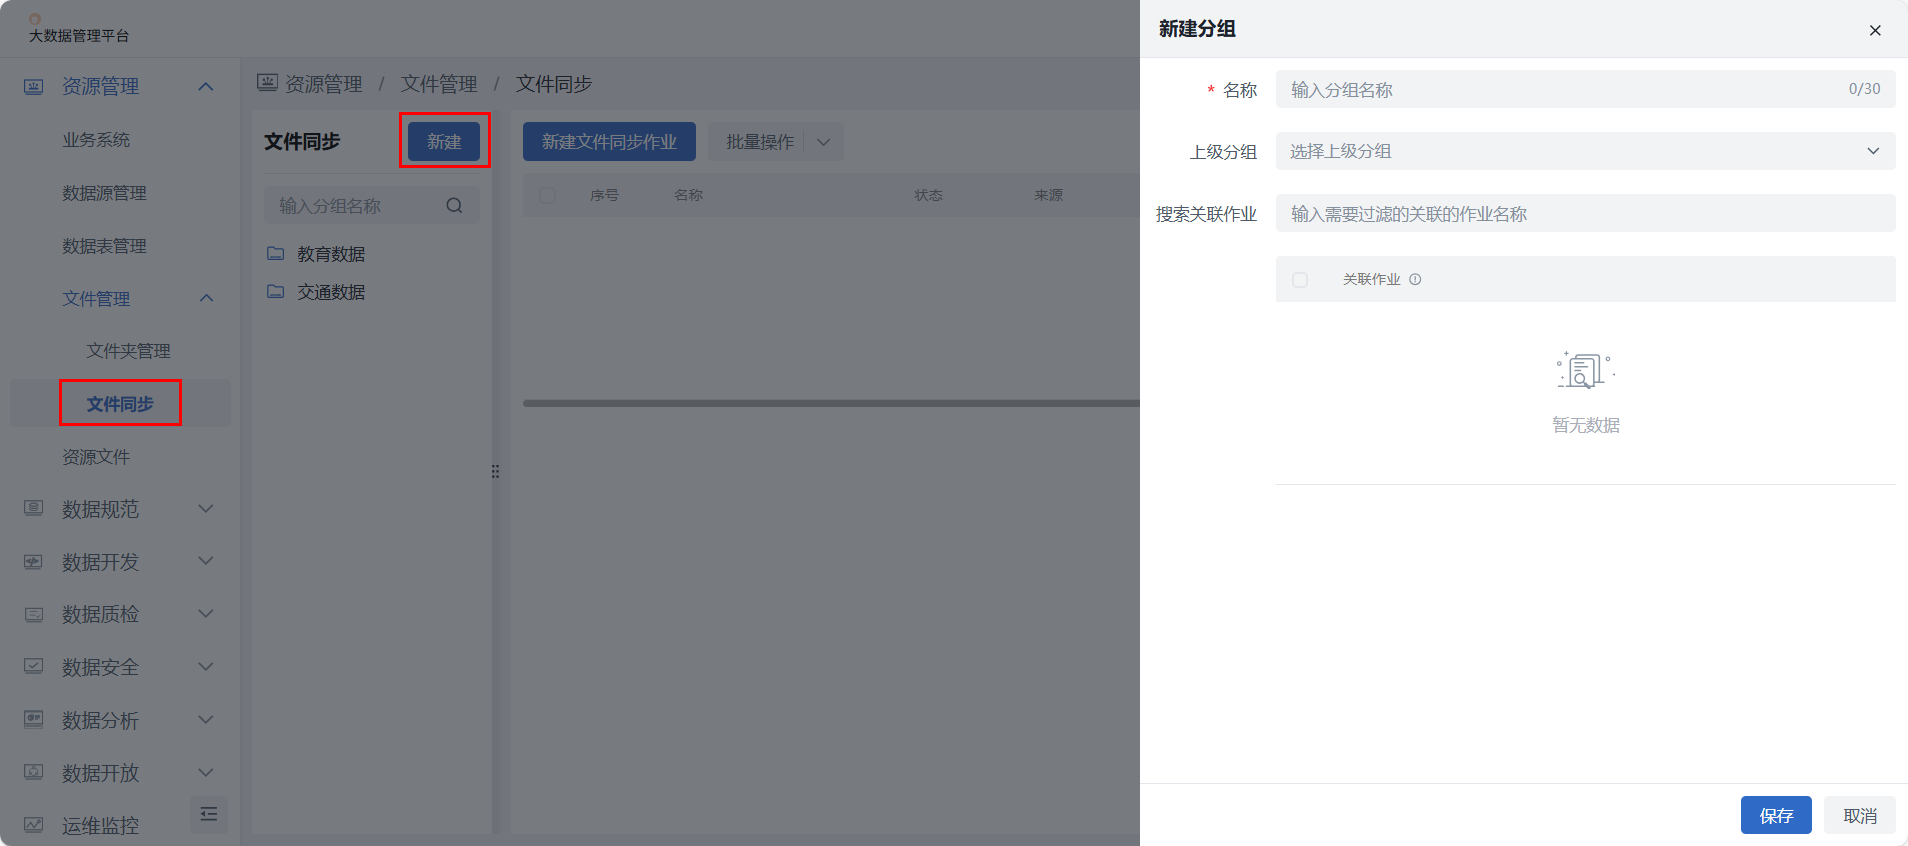This screenshot has height=846, width=1908.
Task: Click the 数据开发 sidebar icon
Action: pos(33,561)
